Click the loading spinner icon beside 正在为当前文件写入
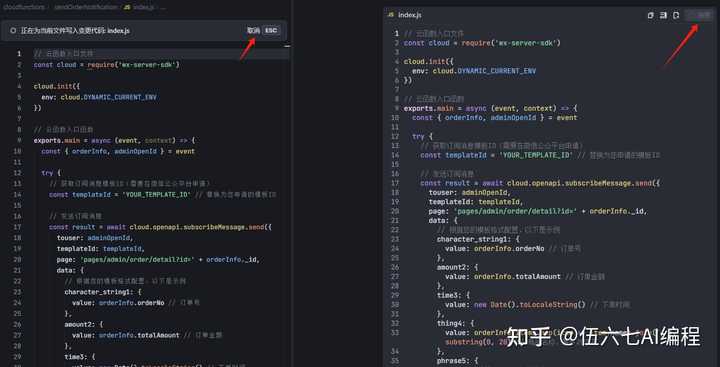Viewport: 720px width, 367px height. (x=13, y=31)
